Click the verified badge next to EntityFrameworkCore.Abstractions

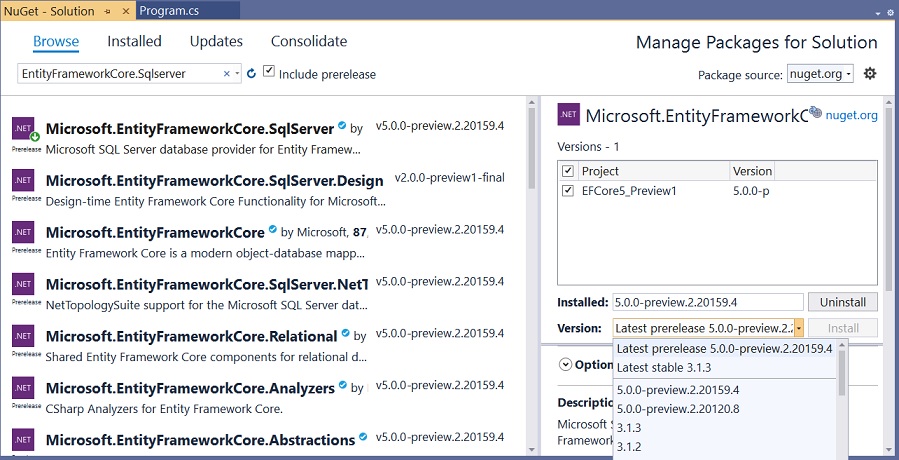(x=363, y=436)
